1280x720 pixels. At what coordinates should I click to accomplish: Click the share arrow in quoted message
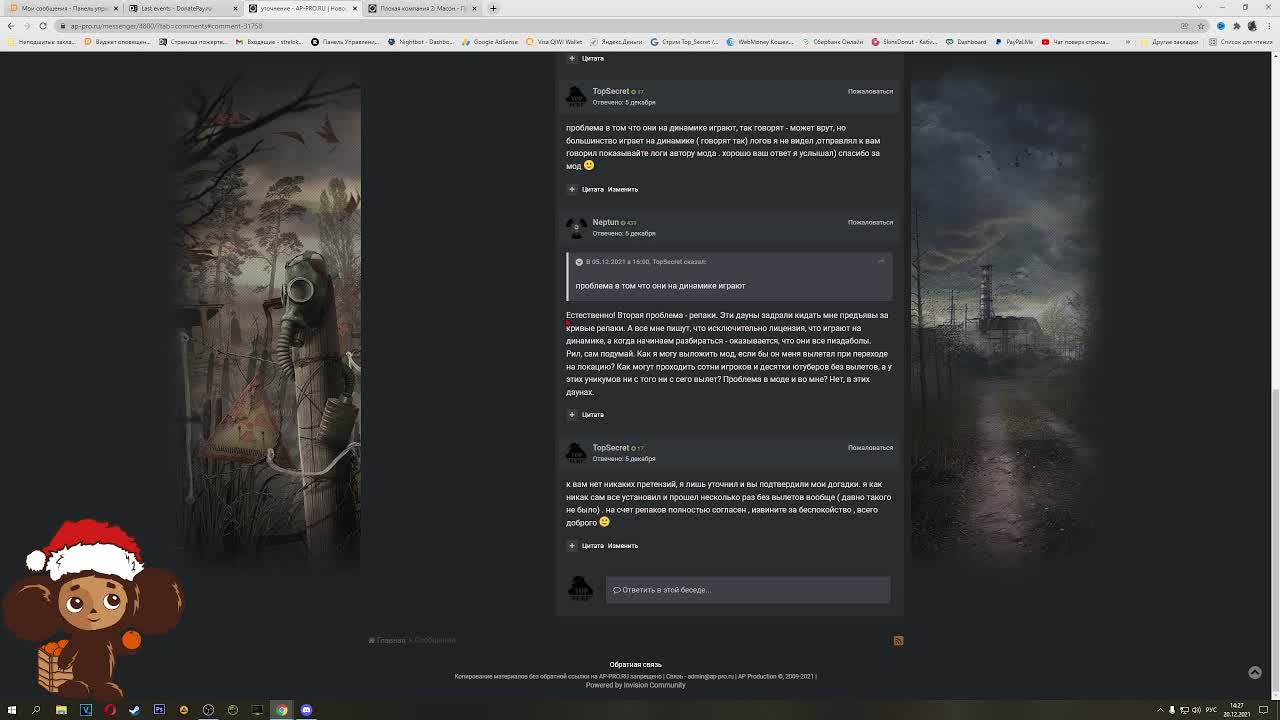[x=881, y=262]
